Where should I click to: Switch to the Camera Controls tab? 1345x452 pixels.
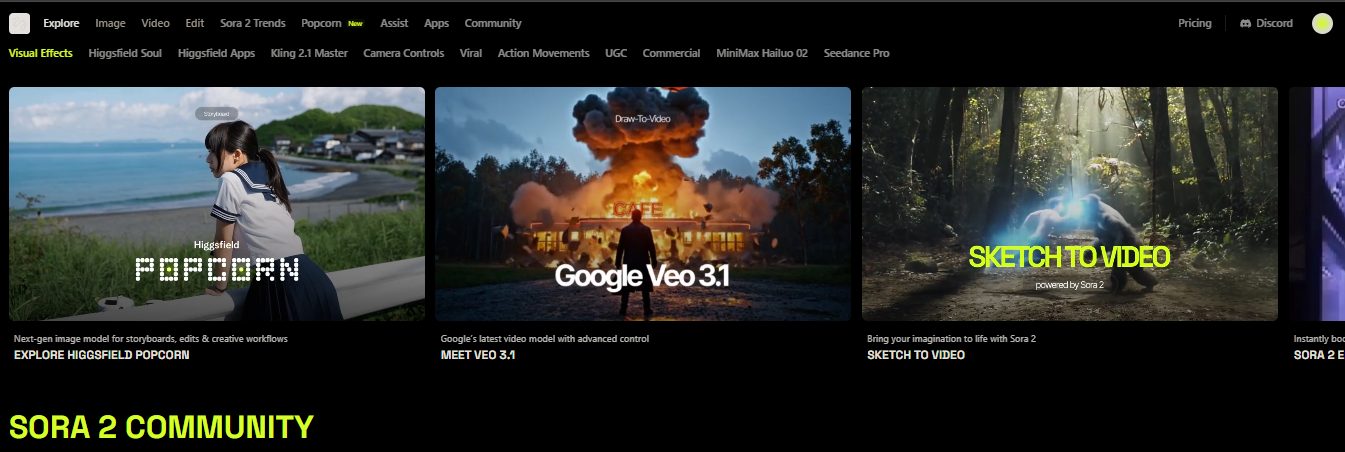pyautogui.click(x=403, y=53)
